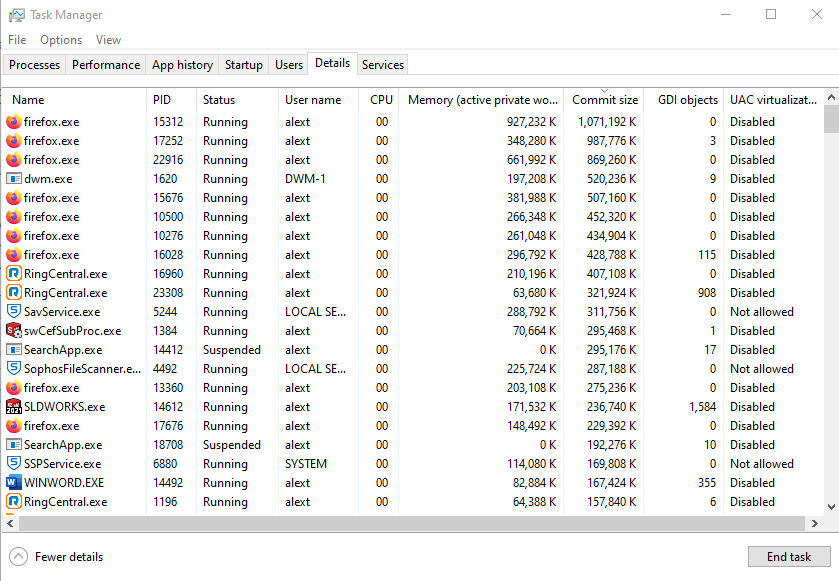This screenshot has width=839, height=581.
Task: Open the File menu
Action: tap(17, 40)
